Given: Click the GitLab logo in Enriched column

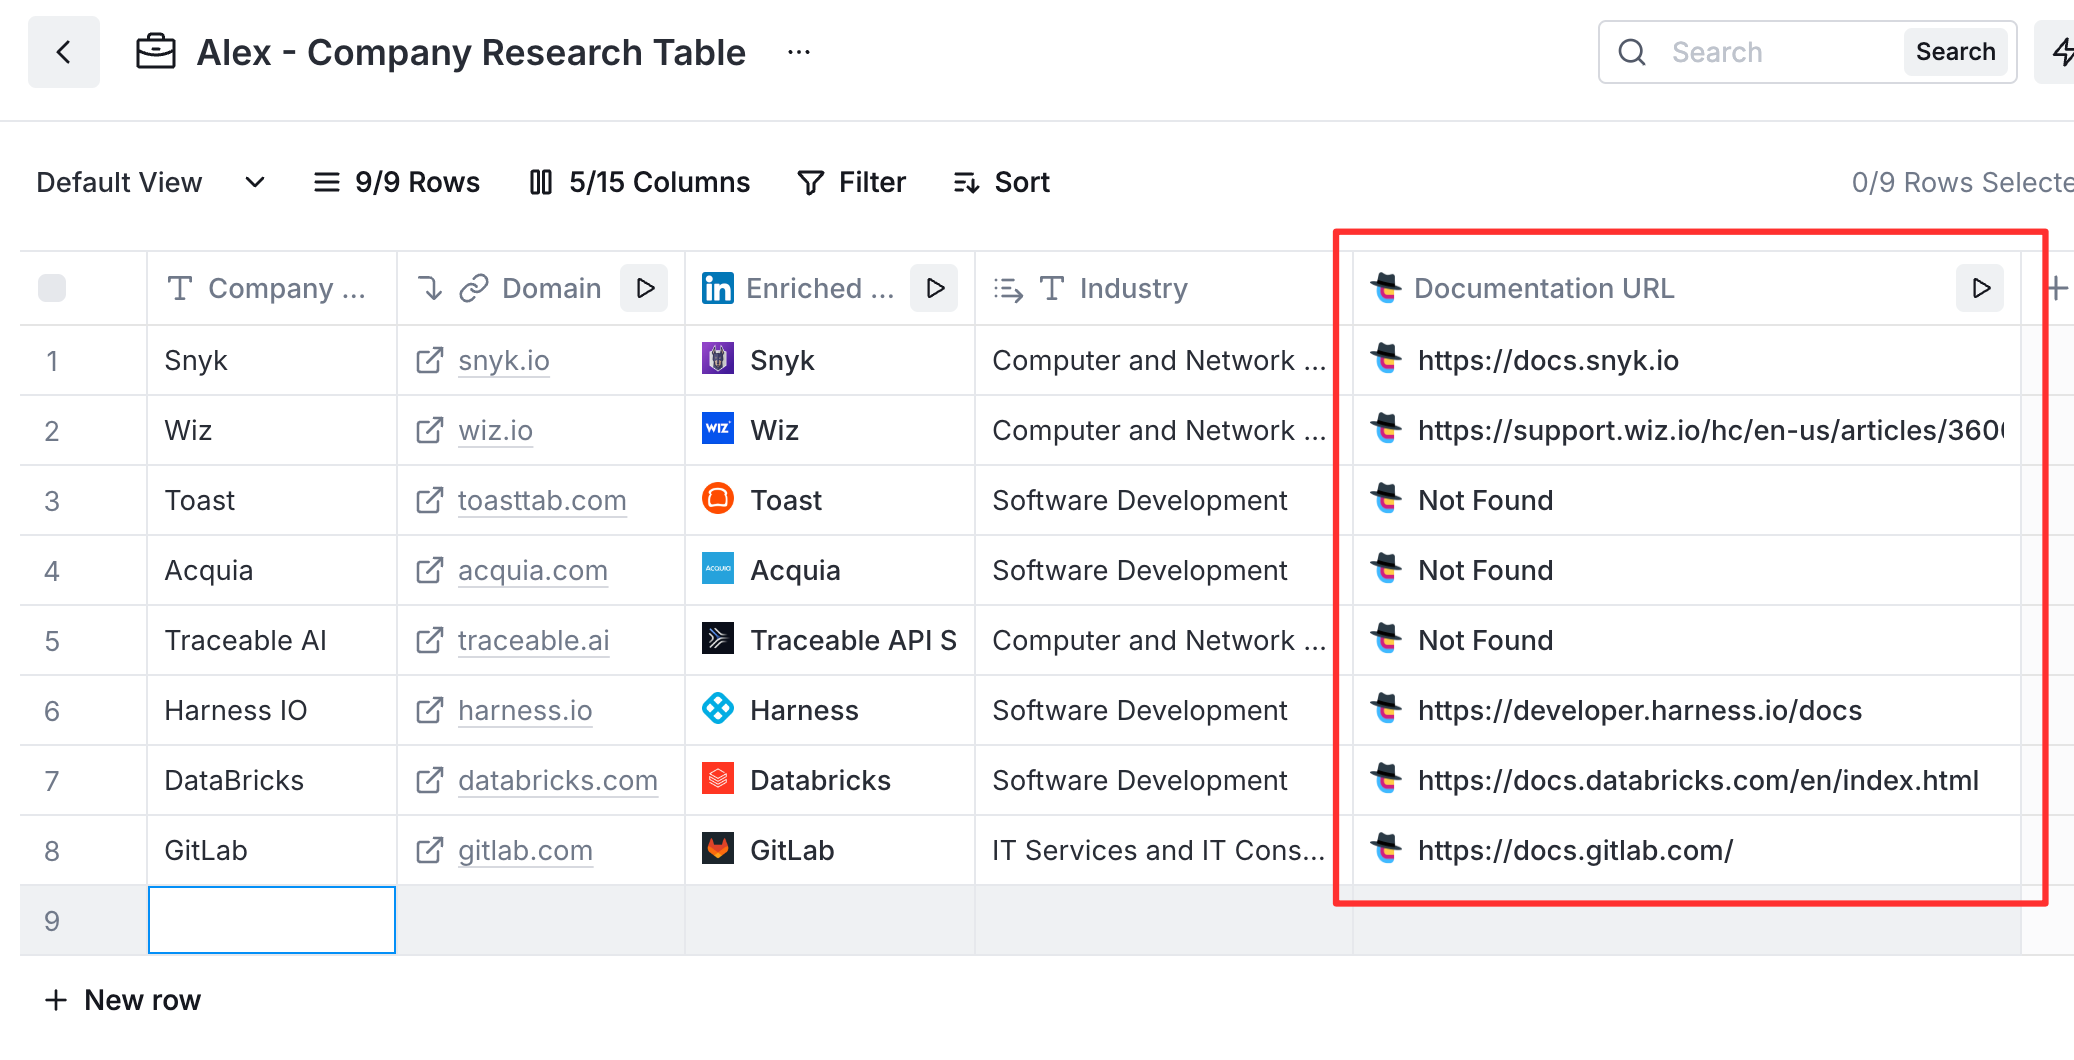Looking at the screenshot, I should [x=718, y=848].
